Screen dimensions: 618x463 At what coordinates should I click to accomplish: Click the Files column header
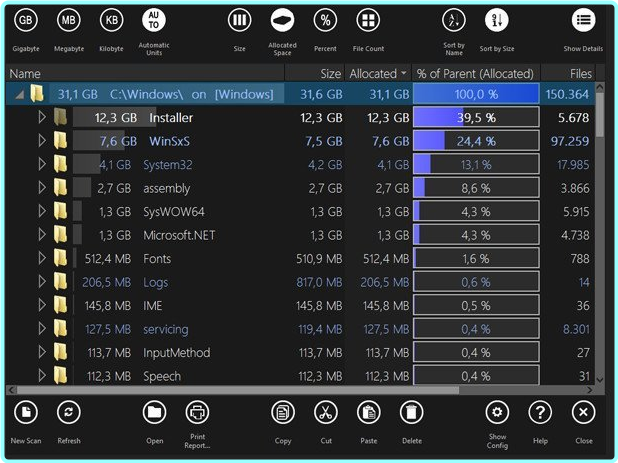click(x=580, y=73)
